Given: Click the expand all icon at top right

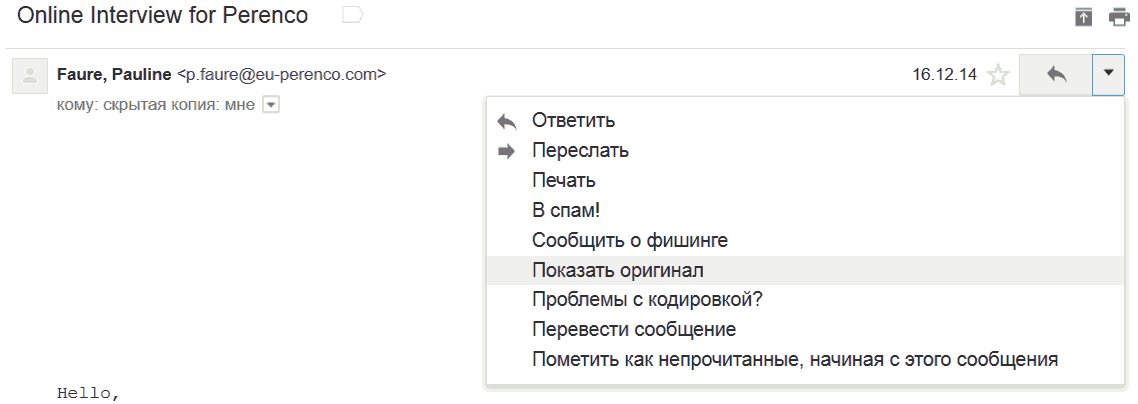Looking at the screenshot, I should (x=1083, y=16).
